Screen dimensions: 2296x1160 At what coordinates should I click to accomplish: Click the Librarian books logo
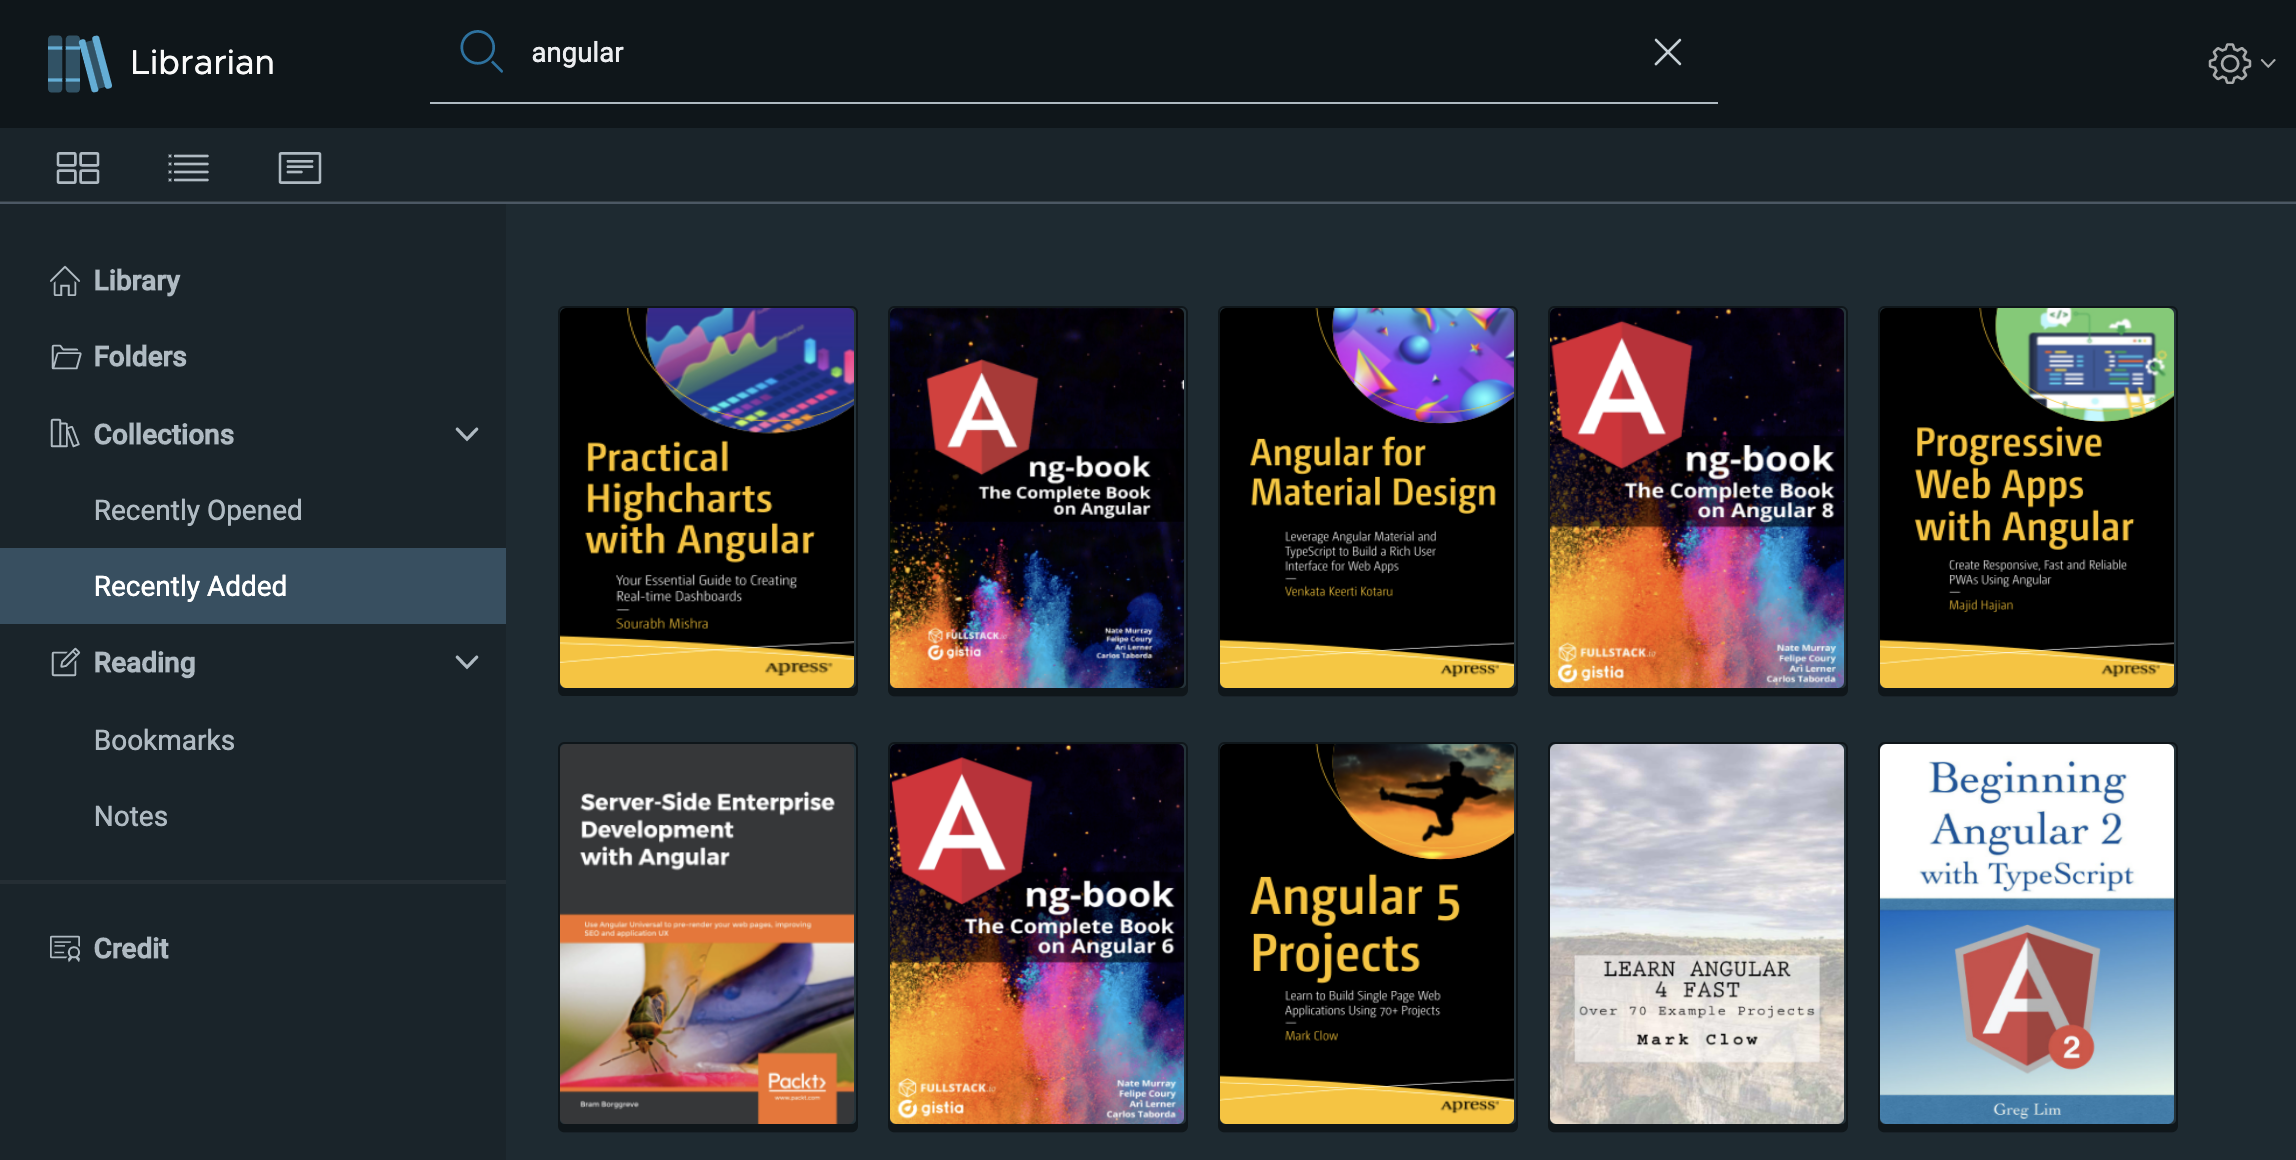tap(79, 63)
